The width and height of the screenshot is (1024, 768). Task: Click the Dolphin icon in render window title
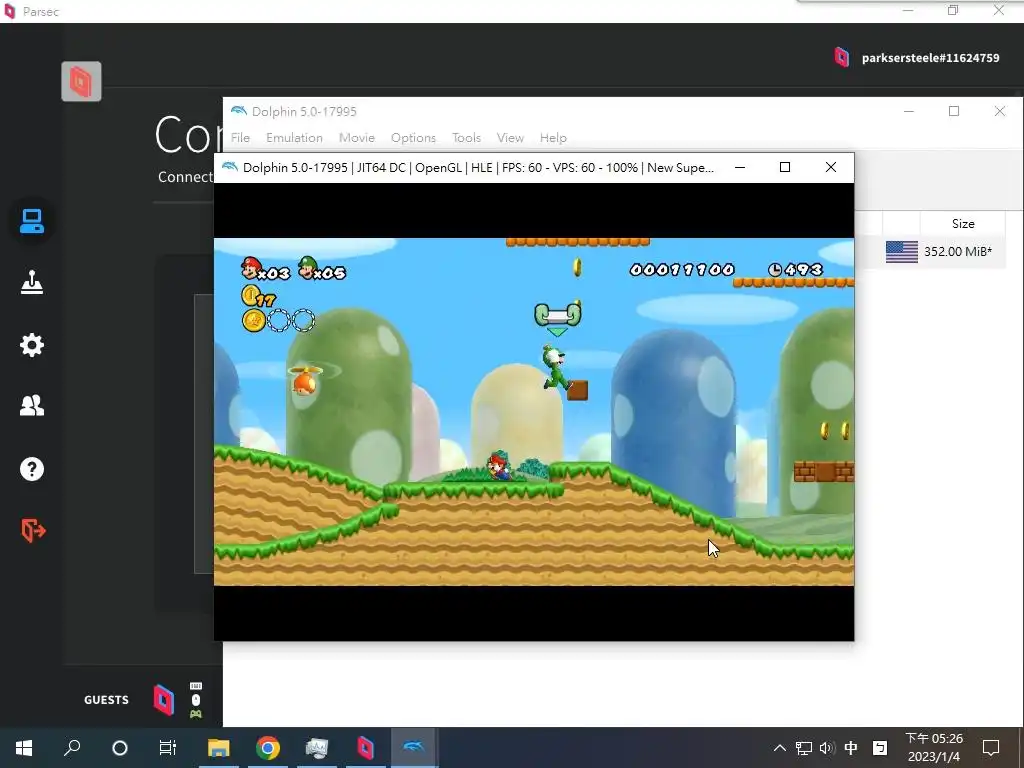229,167
